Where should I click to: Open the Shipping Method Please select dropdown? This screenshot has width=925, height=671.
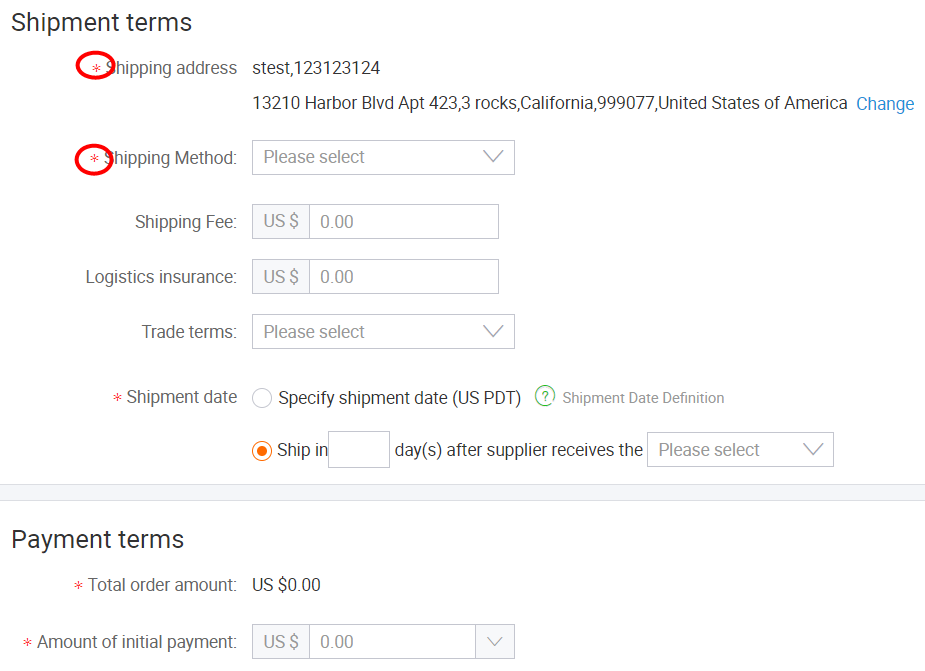[x=383, y=158]
